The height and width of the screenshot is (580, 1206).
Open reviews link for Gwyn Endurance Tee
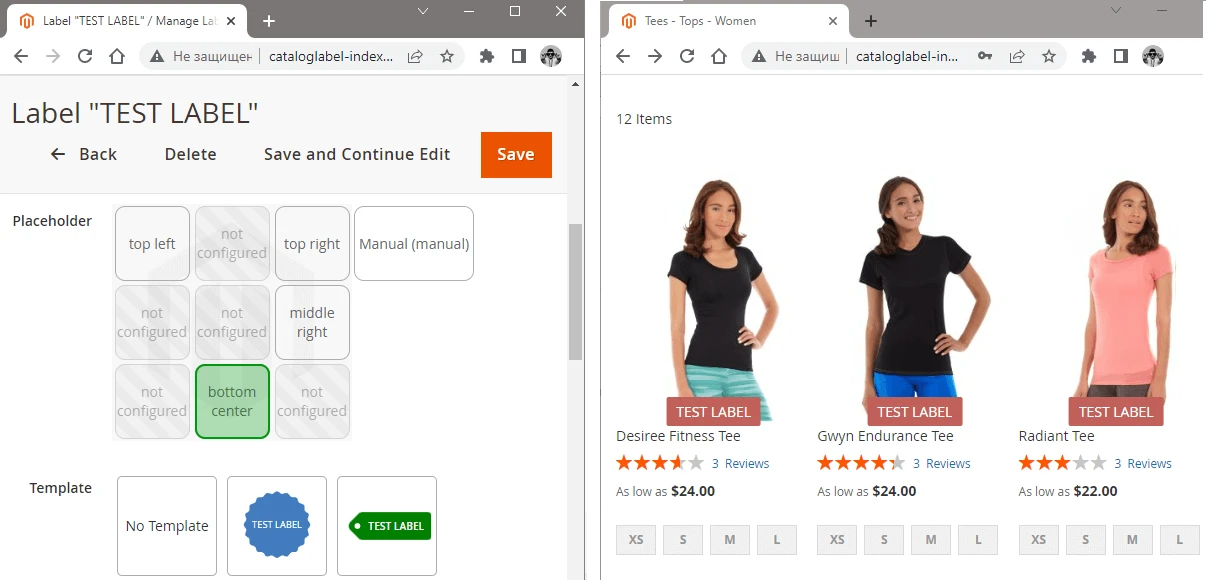pos(941,463)
